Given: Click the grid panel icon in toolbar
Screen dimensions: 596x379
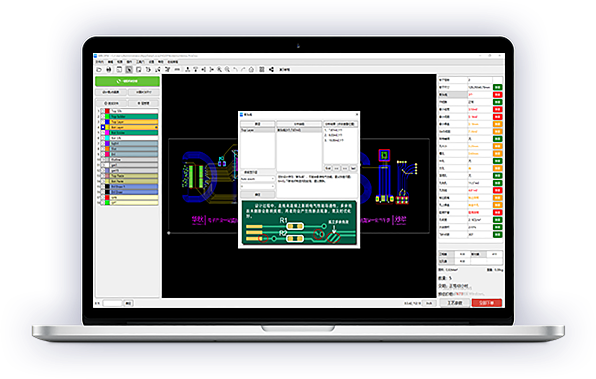Looking at the screenshot, I should [x=262, y=70].
